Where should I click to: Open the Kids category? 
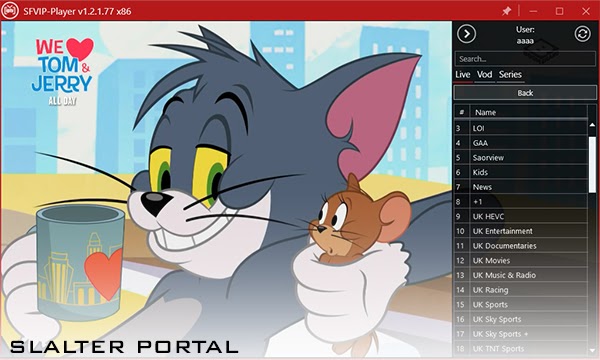[521, 172]
